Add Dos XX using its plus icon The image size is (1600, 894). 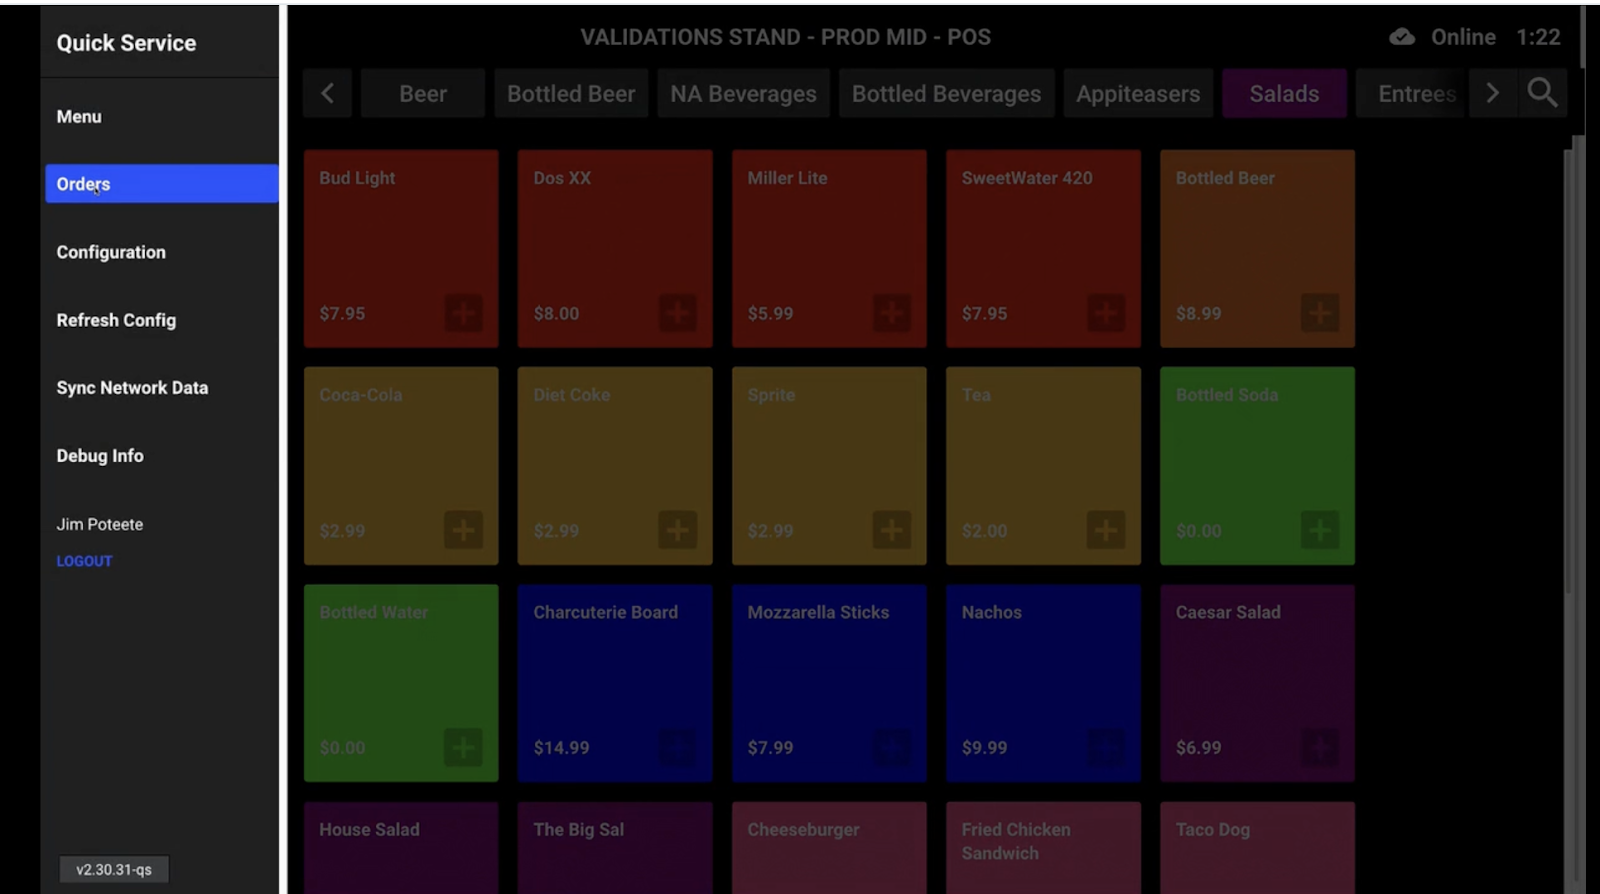(677, 313)
